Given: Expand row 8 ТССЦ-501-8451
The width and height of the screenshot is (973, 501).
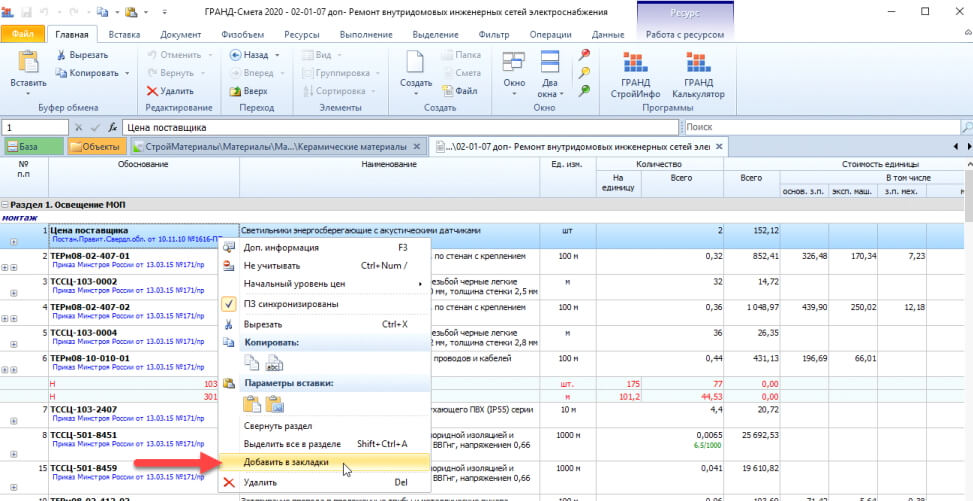Looking at the screenshot, I should click(x=12, y=455).
